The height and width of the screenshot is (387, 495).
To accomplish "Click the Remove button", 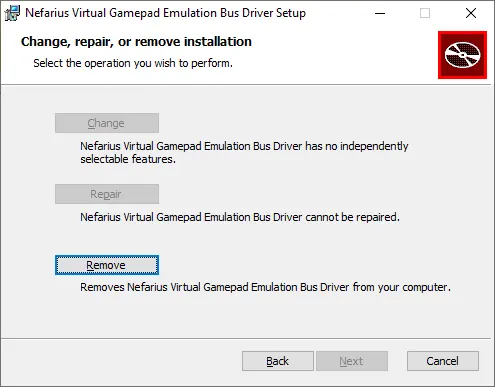I will pos(107,265).
